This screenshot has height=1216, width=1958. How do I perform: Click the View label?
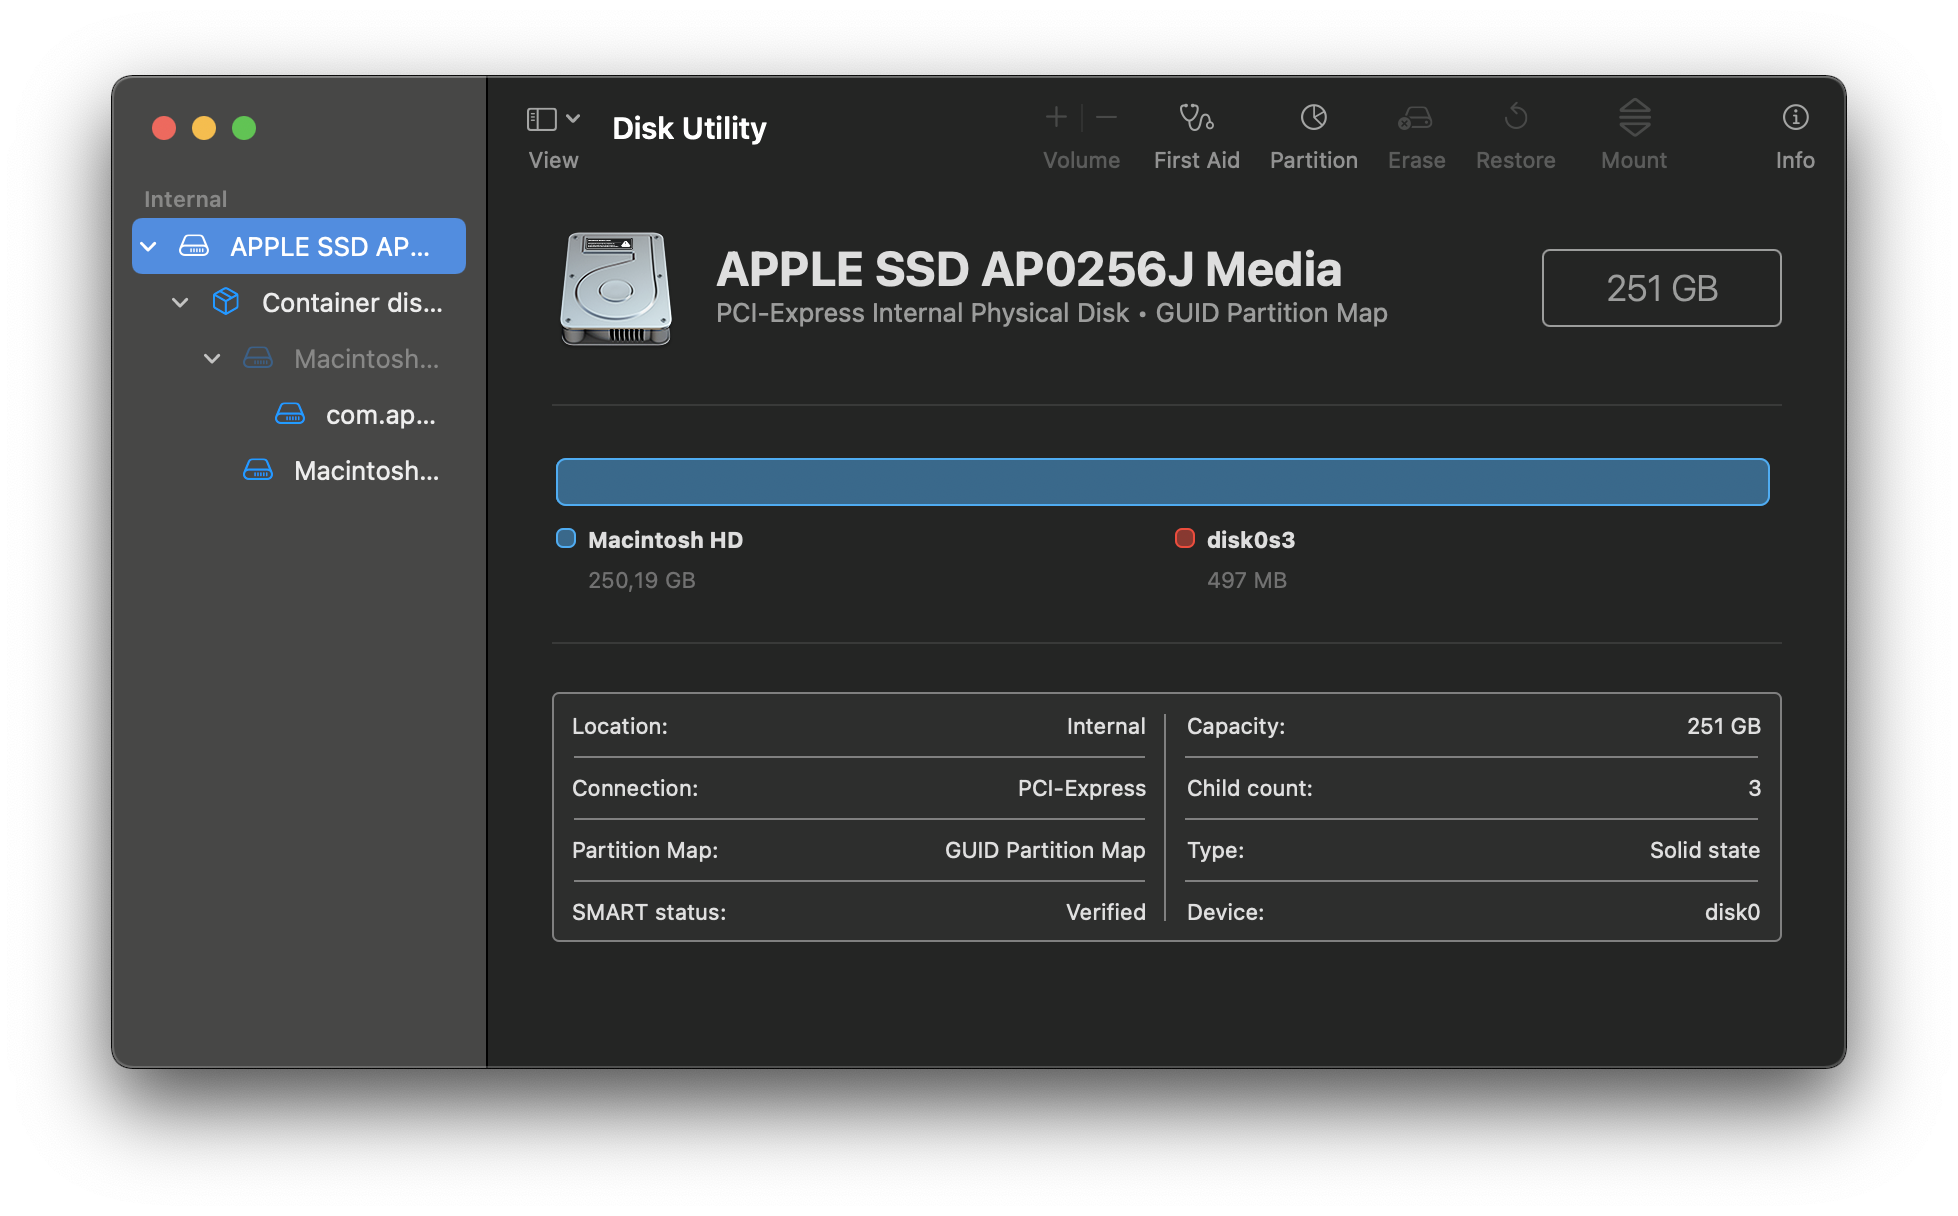click(x=553, y=160)
